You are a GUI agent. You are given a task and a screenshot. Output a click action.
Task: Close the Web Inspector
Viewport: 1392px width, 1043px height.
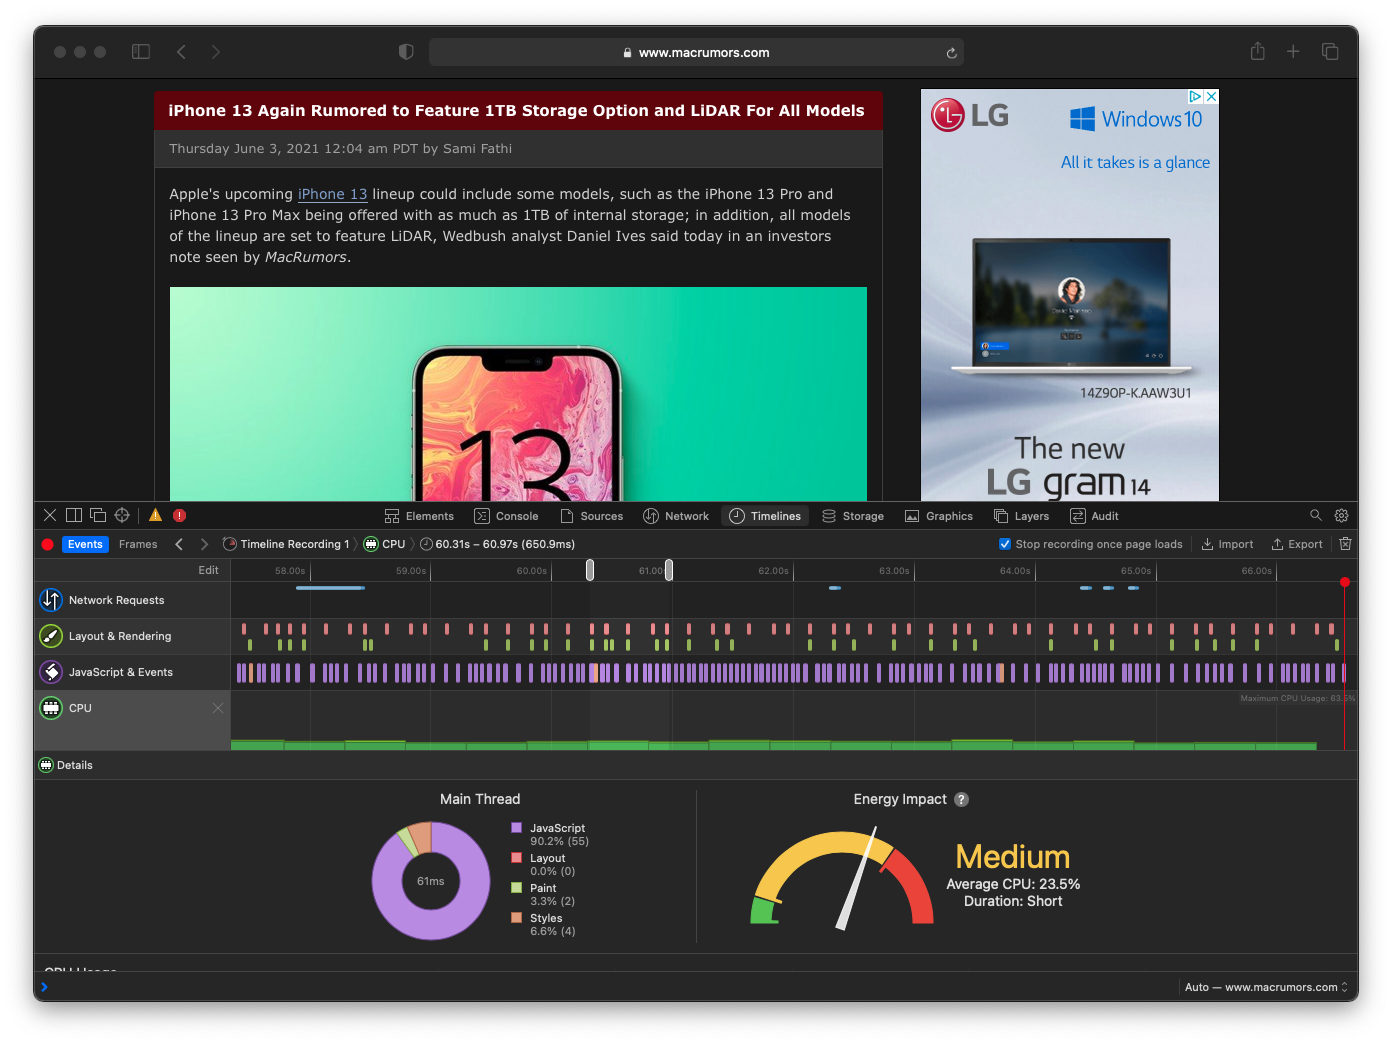50,515
